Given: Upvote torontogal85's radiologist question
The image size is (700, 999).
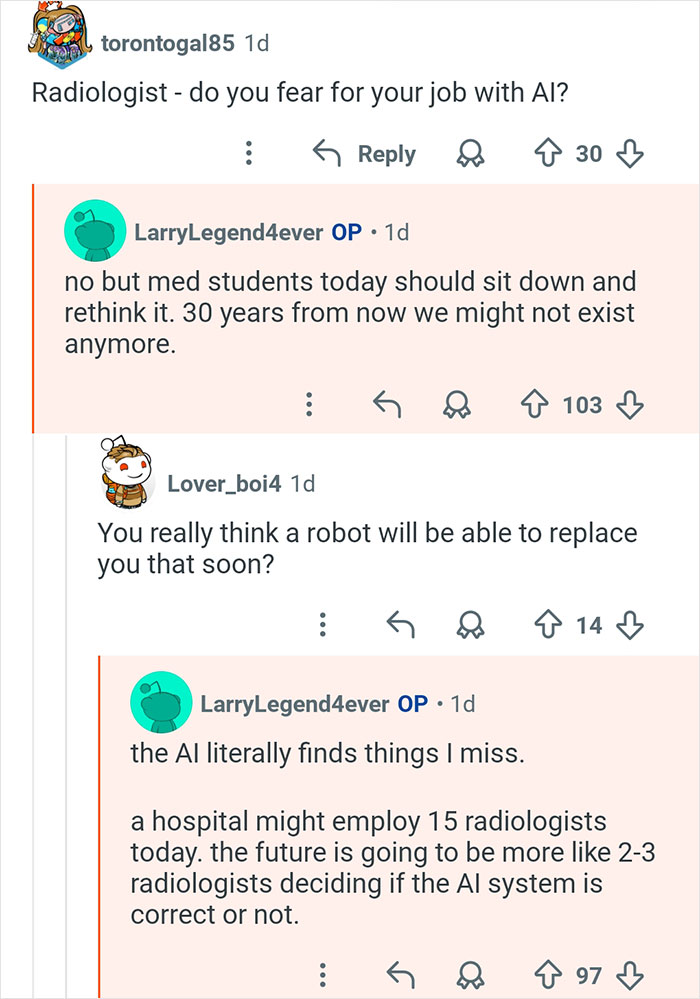Looking at the screenshot, I should (x=548, y=154).
